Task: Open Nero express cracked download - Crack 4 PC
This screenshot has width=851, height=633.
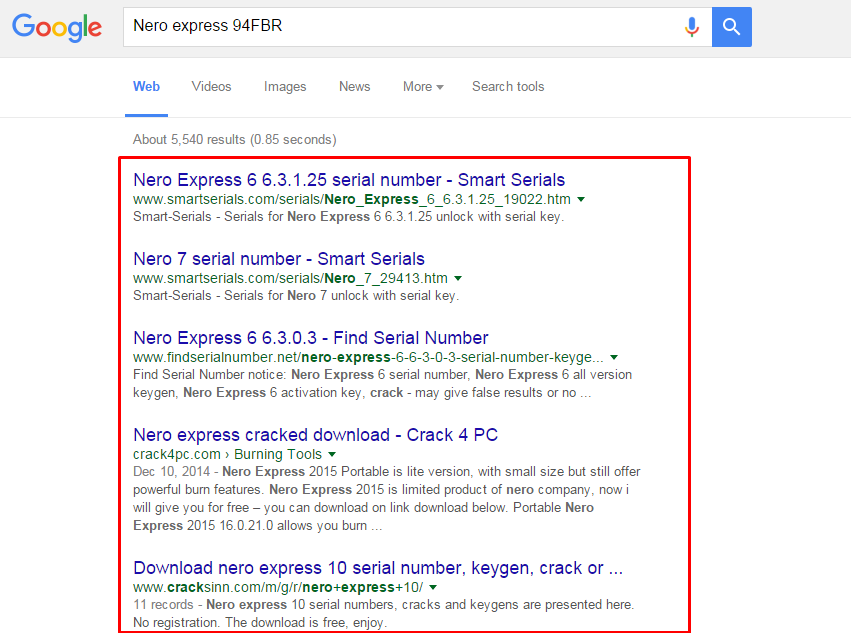Action: (x=315, y=435)
